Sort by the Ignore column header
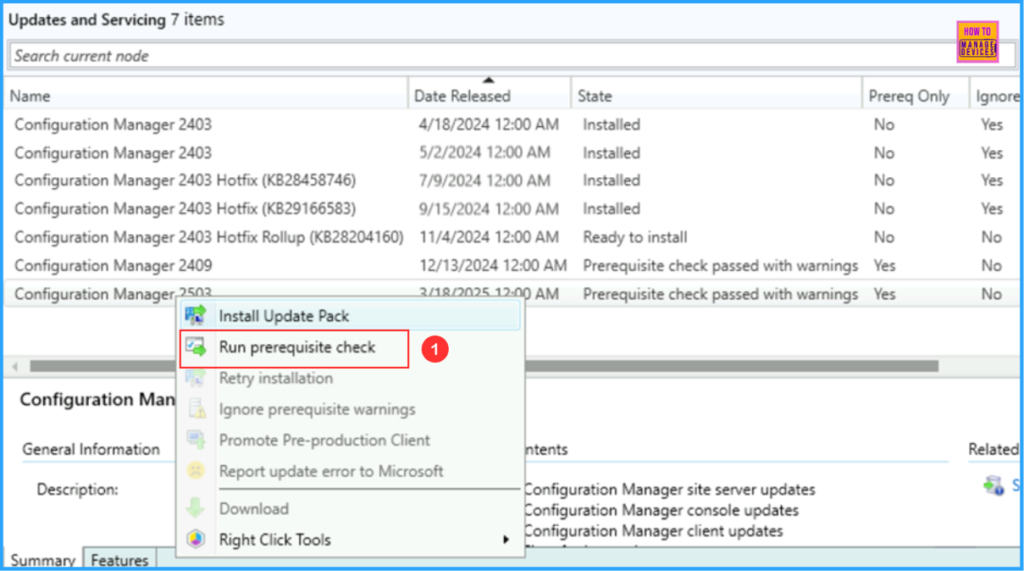The image size is (1024, 571). tap(996, 96)
